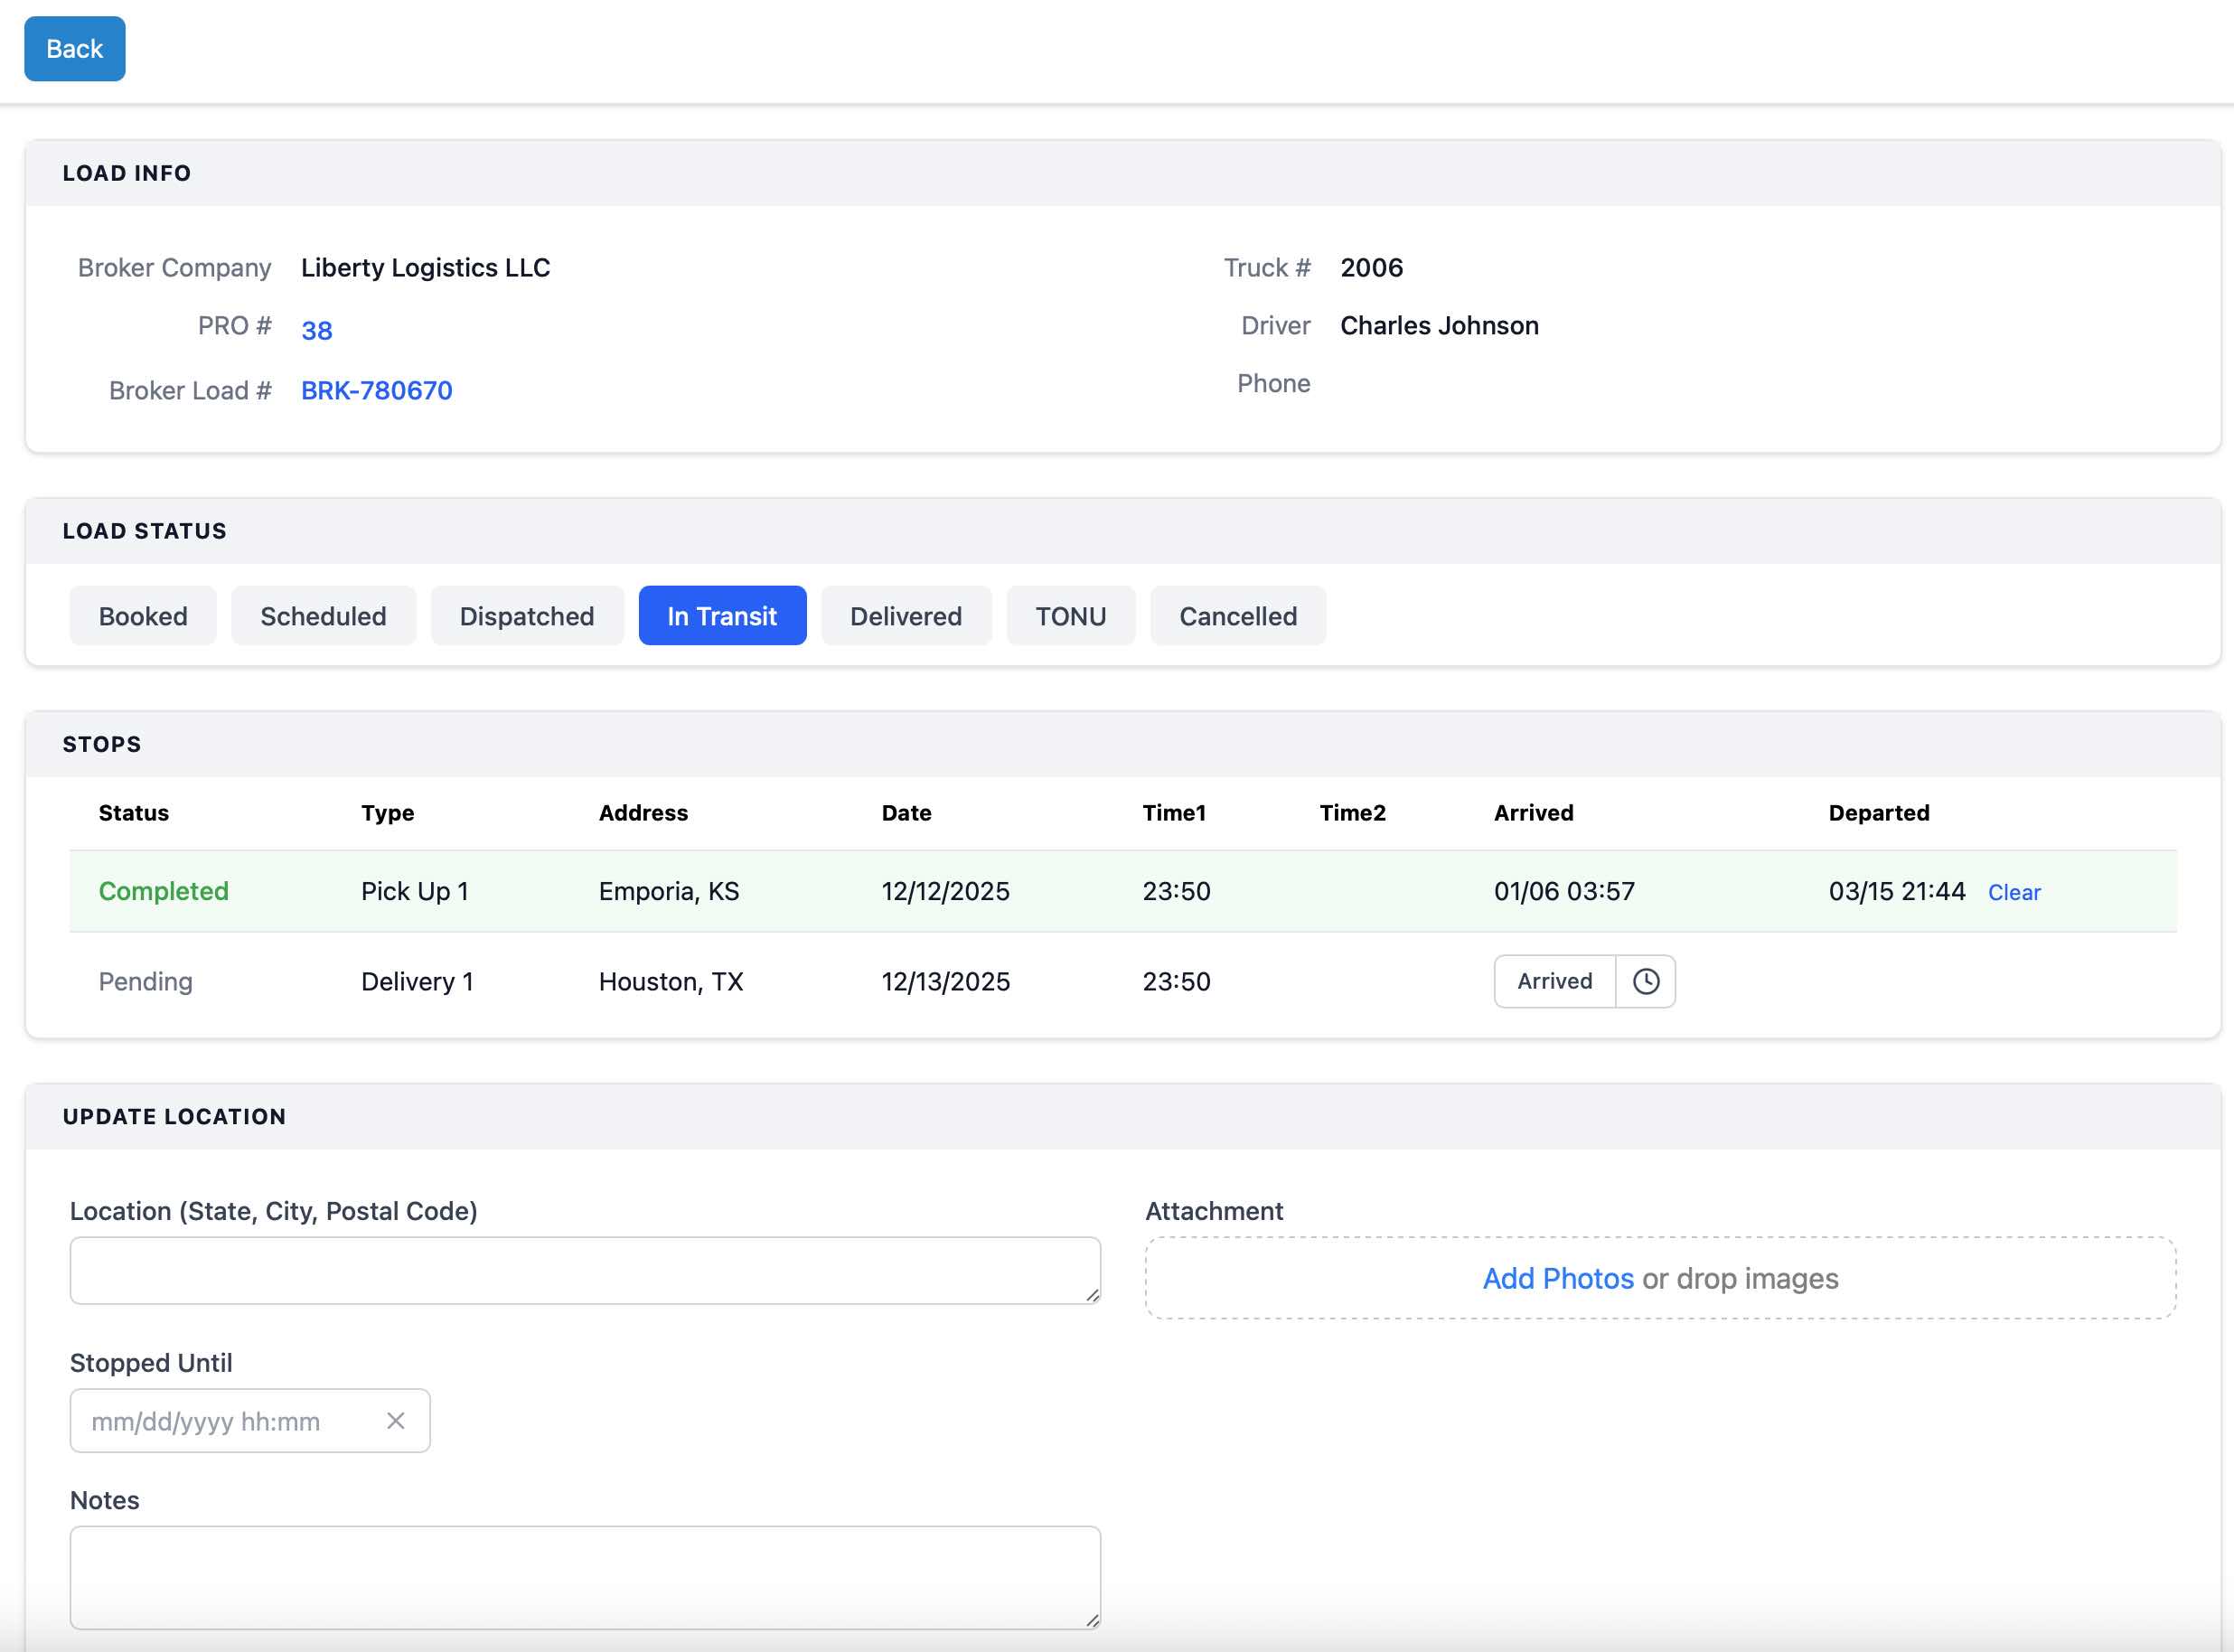Viewport: 2234px width, 1652px height.
Task: Select the TONU status option
Action: pyautogui.click(x=1070, y=616)
